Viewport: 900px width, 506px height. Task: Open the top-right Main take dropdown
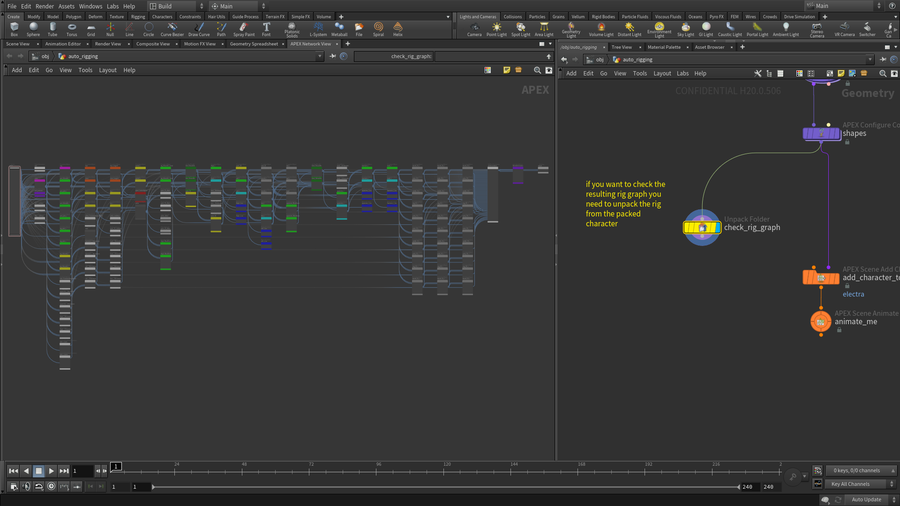point(843,6)
